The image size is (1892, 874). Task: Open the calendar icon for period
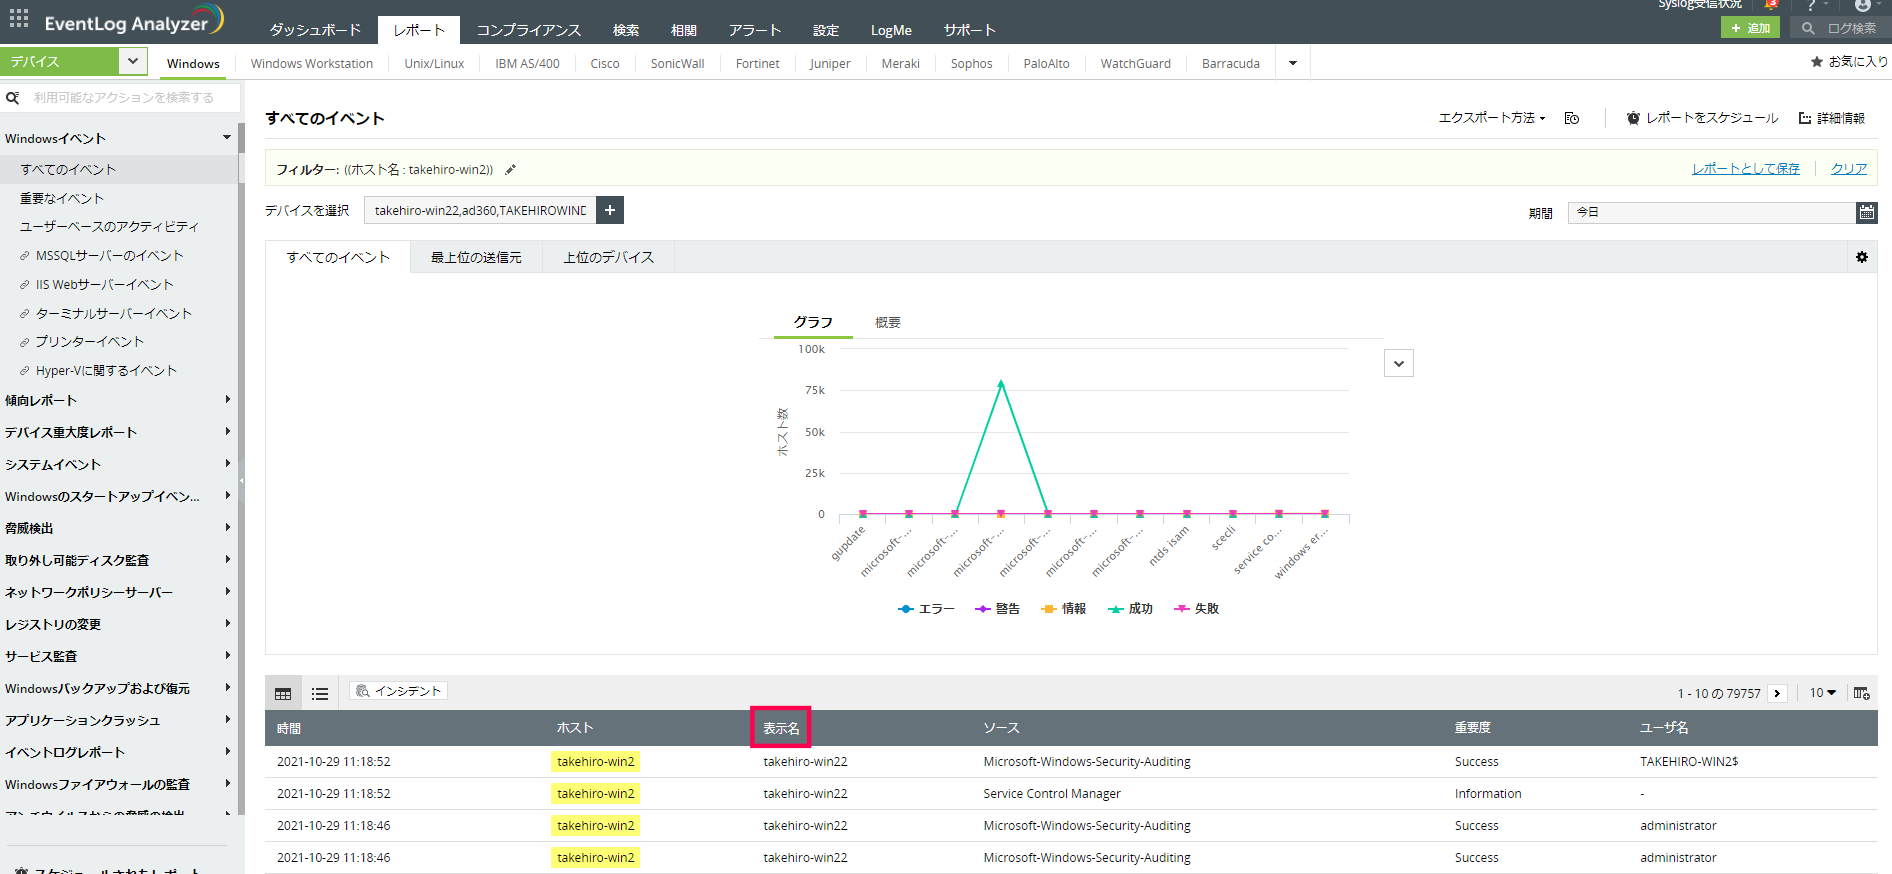coord(1866,212)
